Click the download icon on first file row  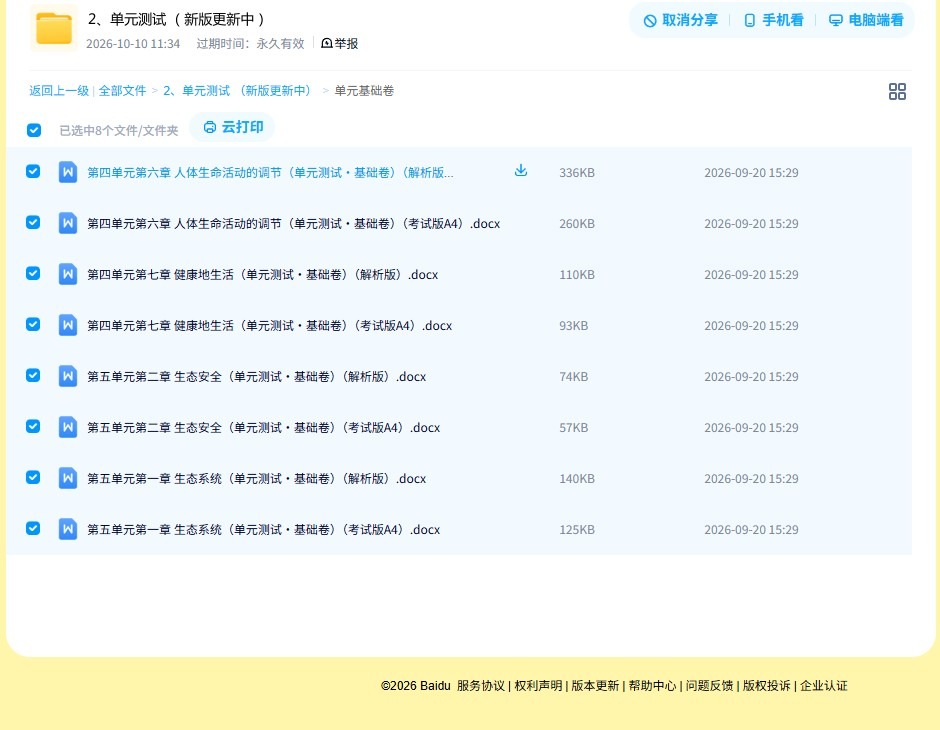521,171
